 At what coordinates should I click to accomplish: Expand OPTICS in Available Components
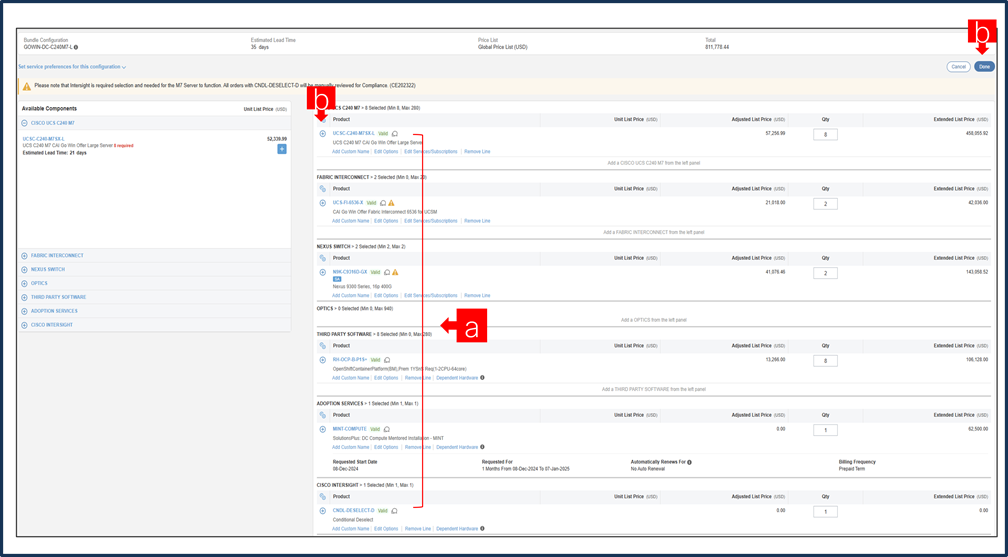pos(24,283)
